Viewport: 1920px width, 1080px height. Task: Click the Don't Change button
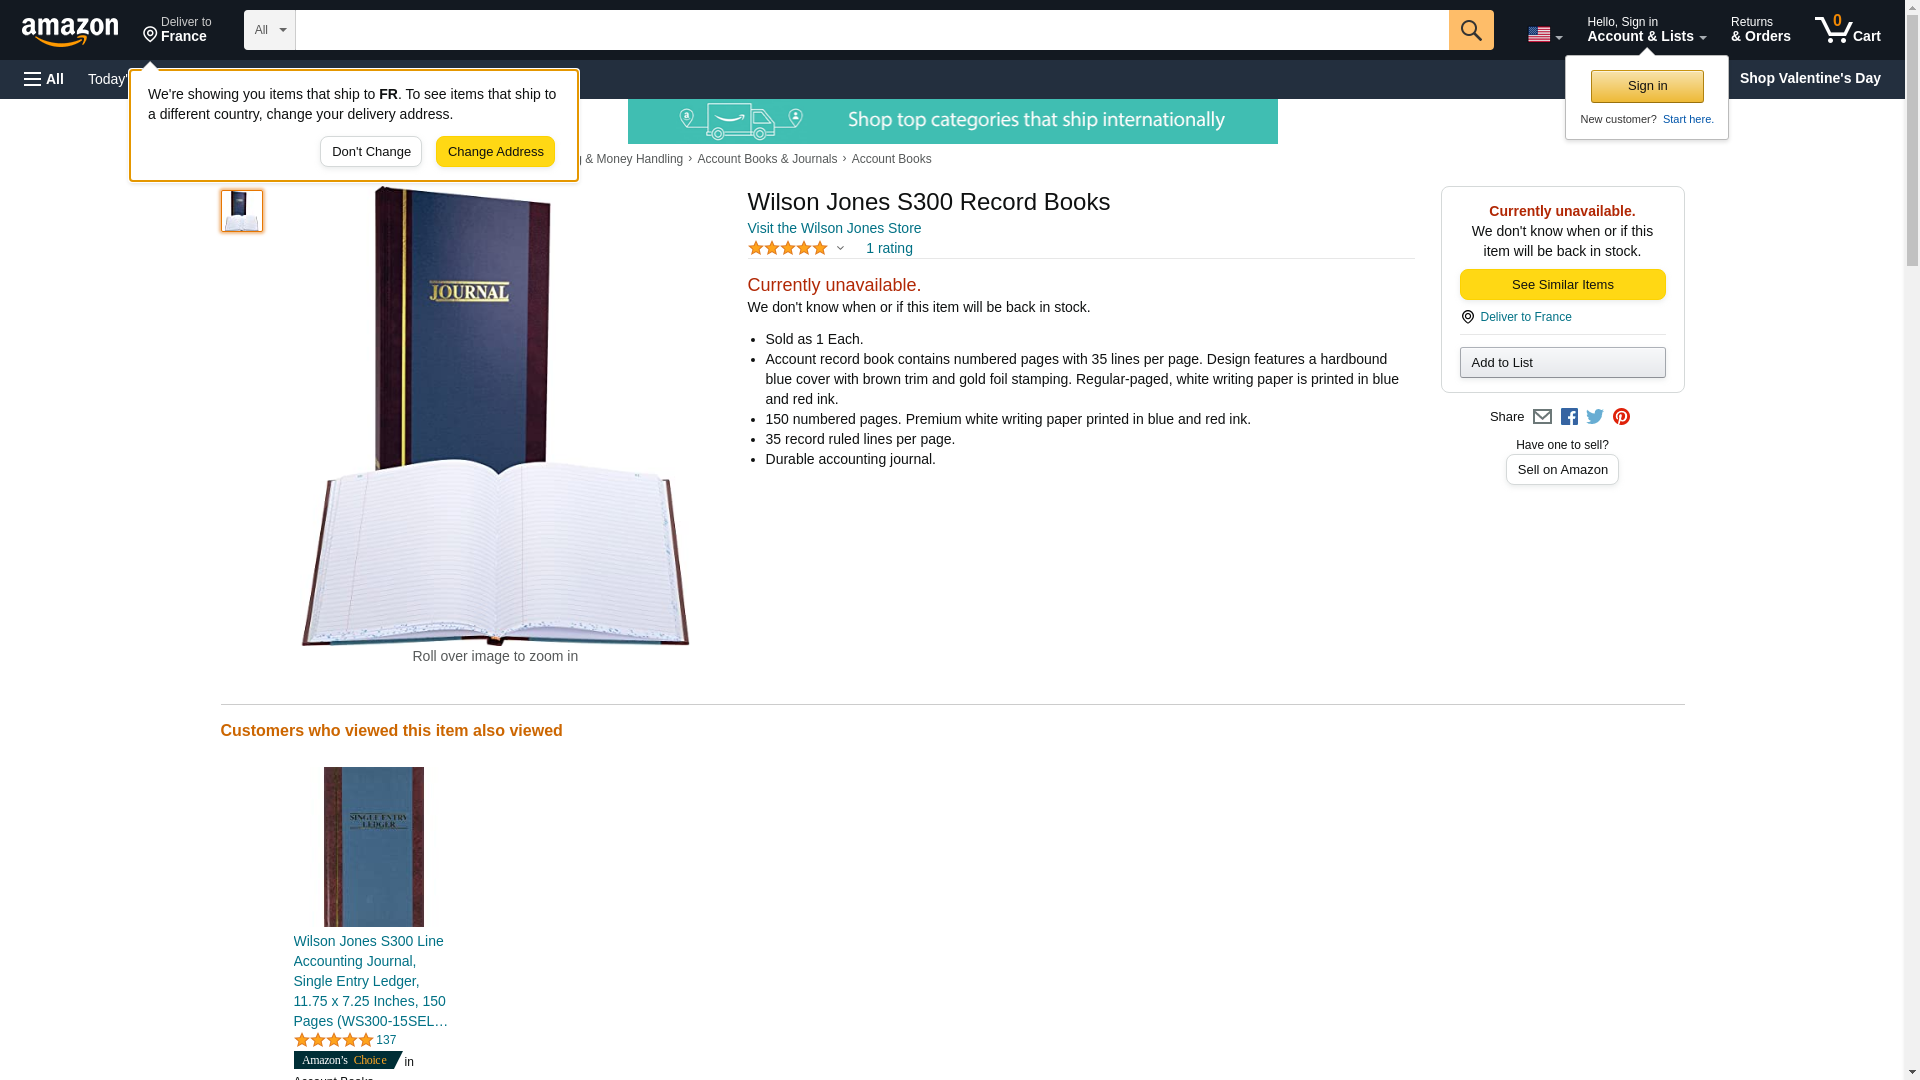click(x=371, y=152)
